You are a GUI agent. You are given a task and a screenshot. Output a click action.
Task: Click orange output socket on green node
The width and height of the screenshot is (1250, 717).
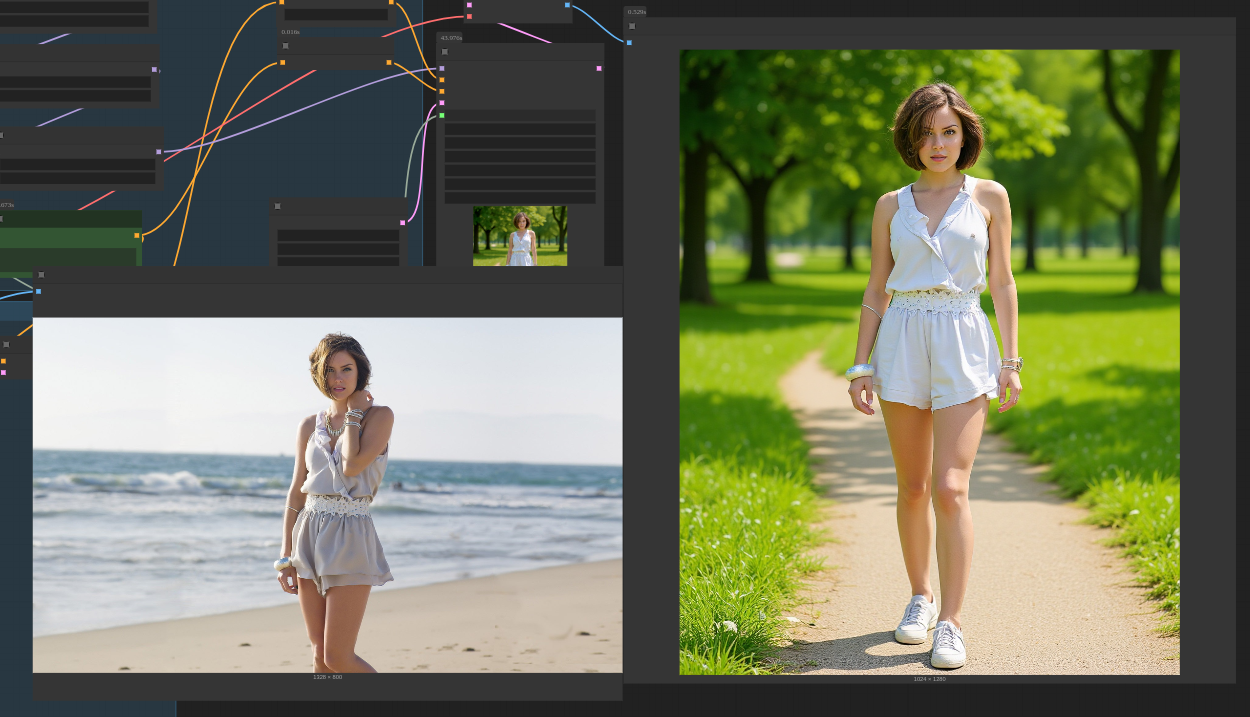click(137, 236)
